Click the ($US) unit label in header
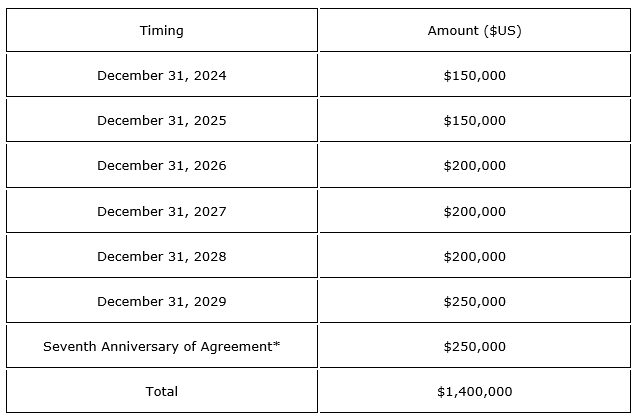640x420 pixels. tap(502, 30)
